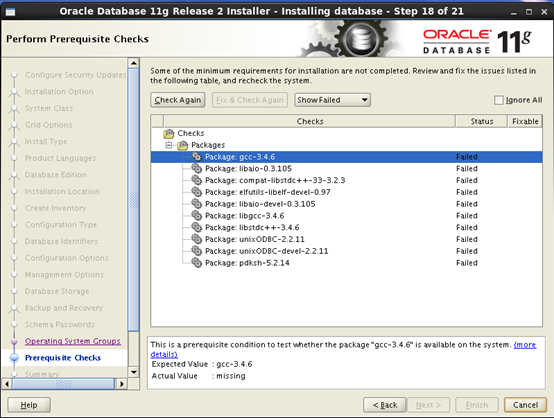Click gear icon beside libgcc-3.4.6
This screenshot has height=418, width=554.
coord(196,216)
